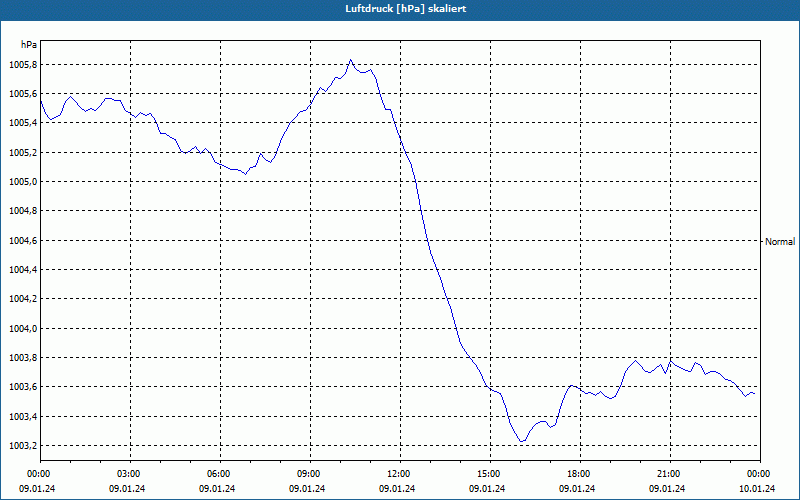800x500 pixels.
Task: Select the 1003,6 y-axis value
Action: [x=23, y=387]
